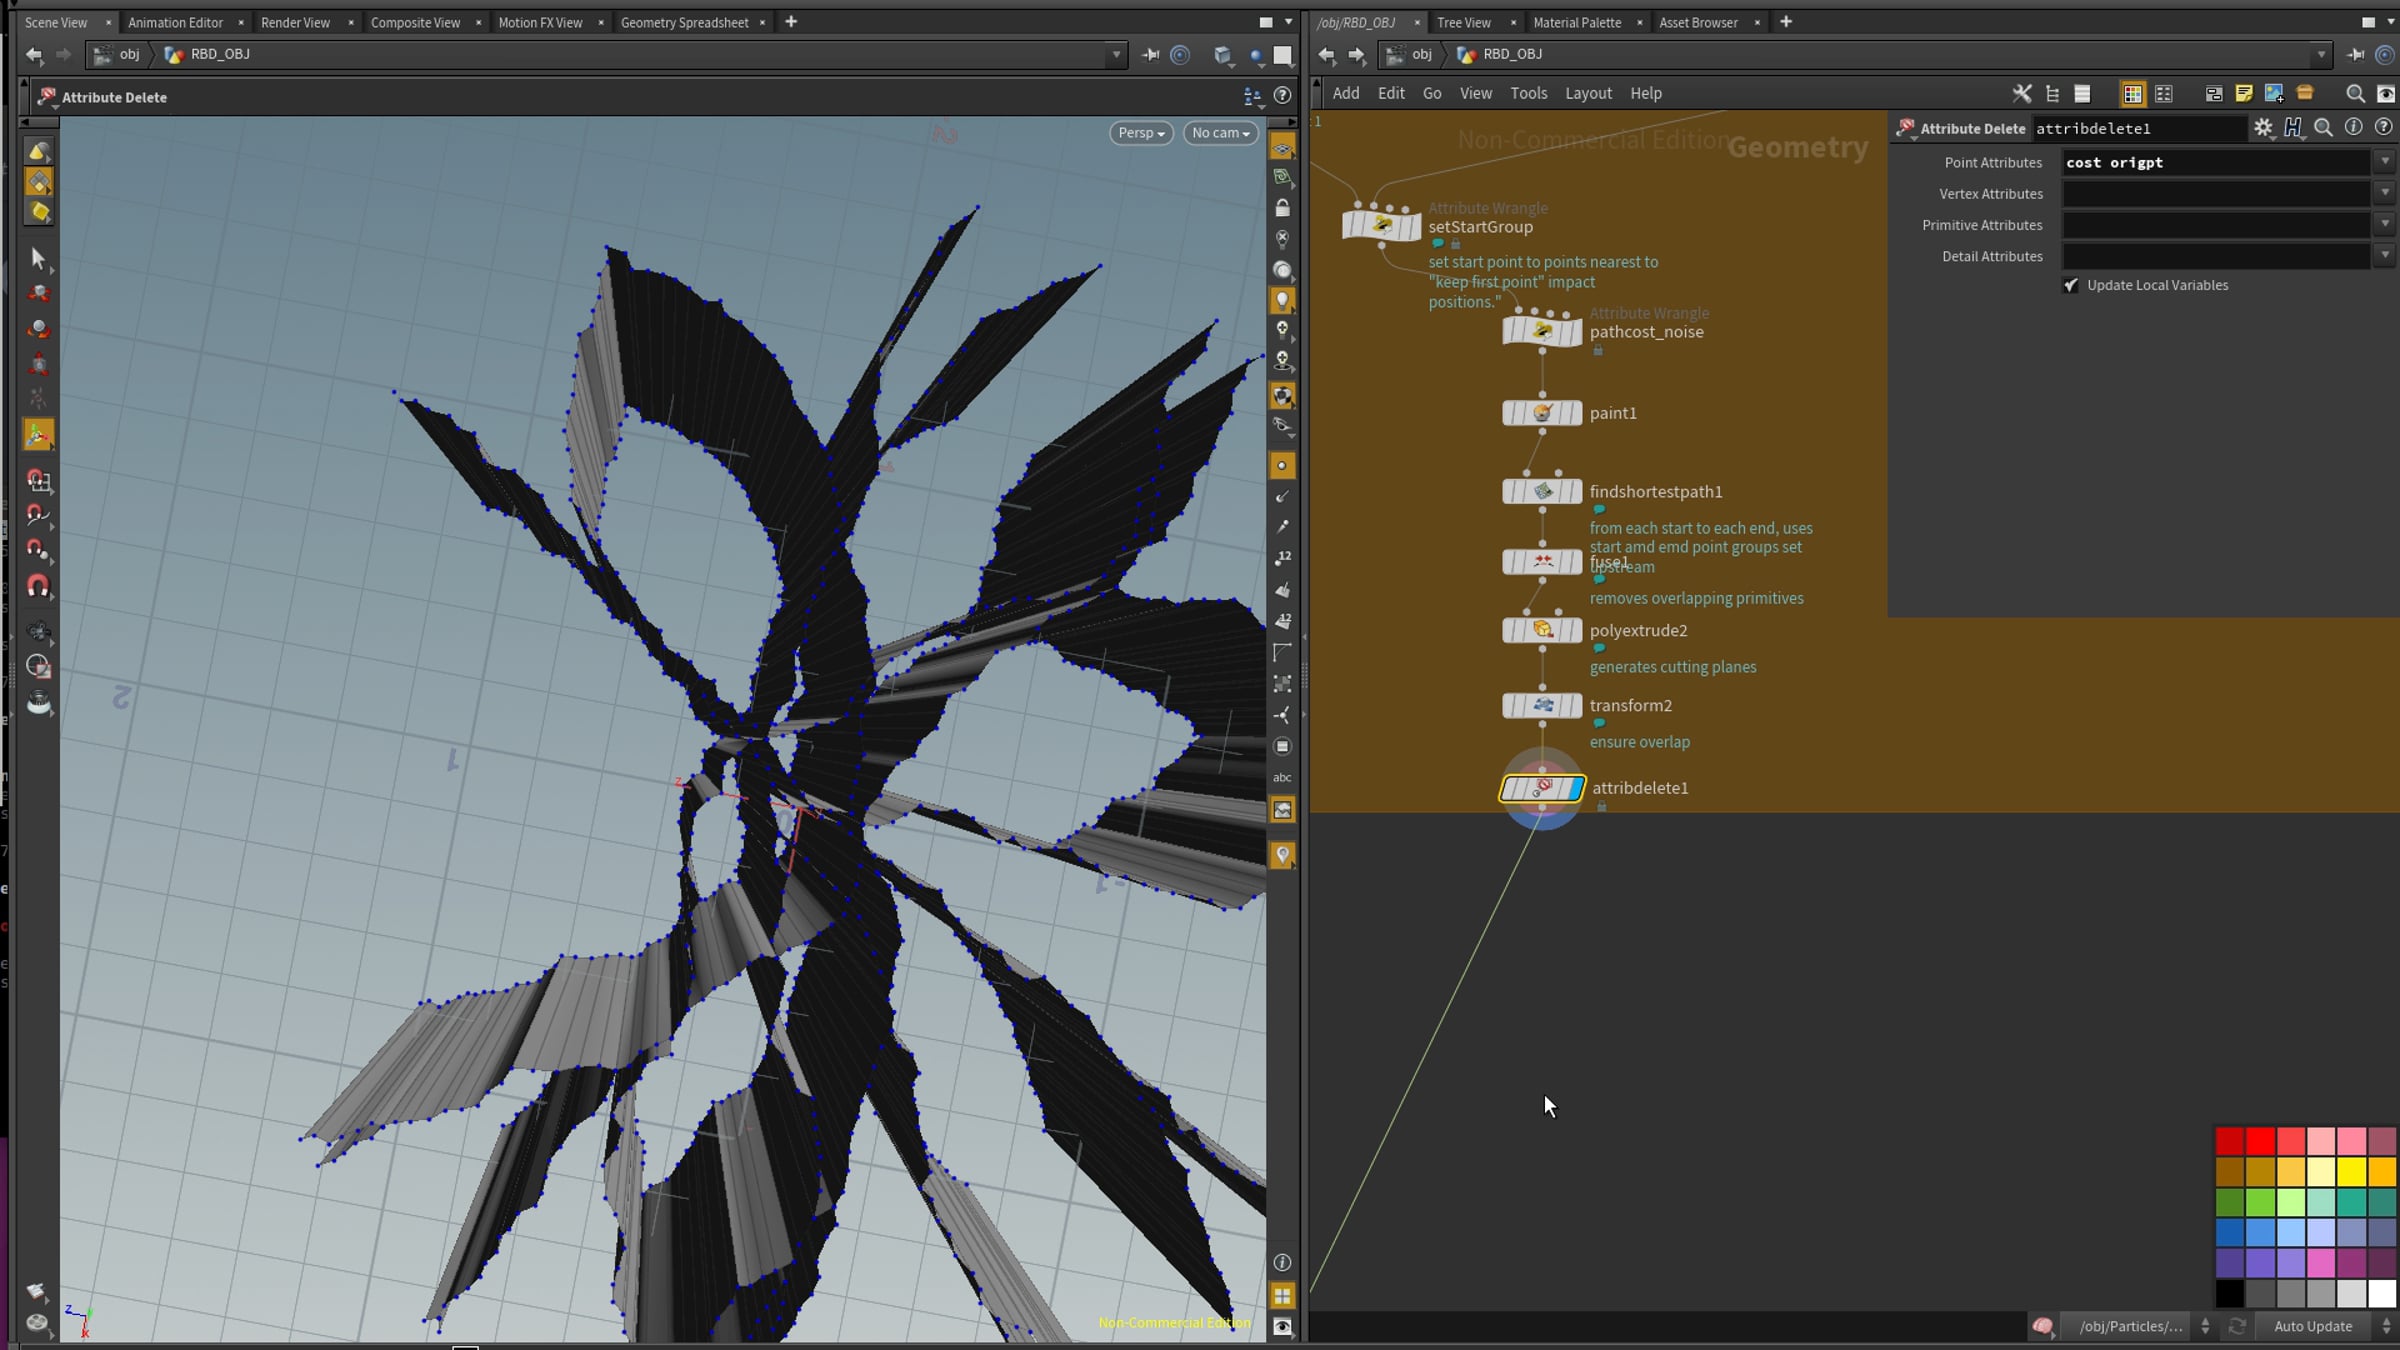
Task: Click the Vertex Attributes input field
Action: click(x=2215, y=194)
